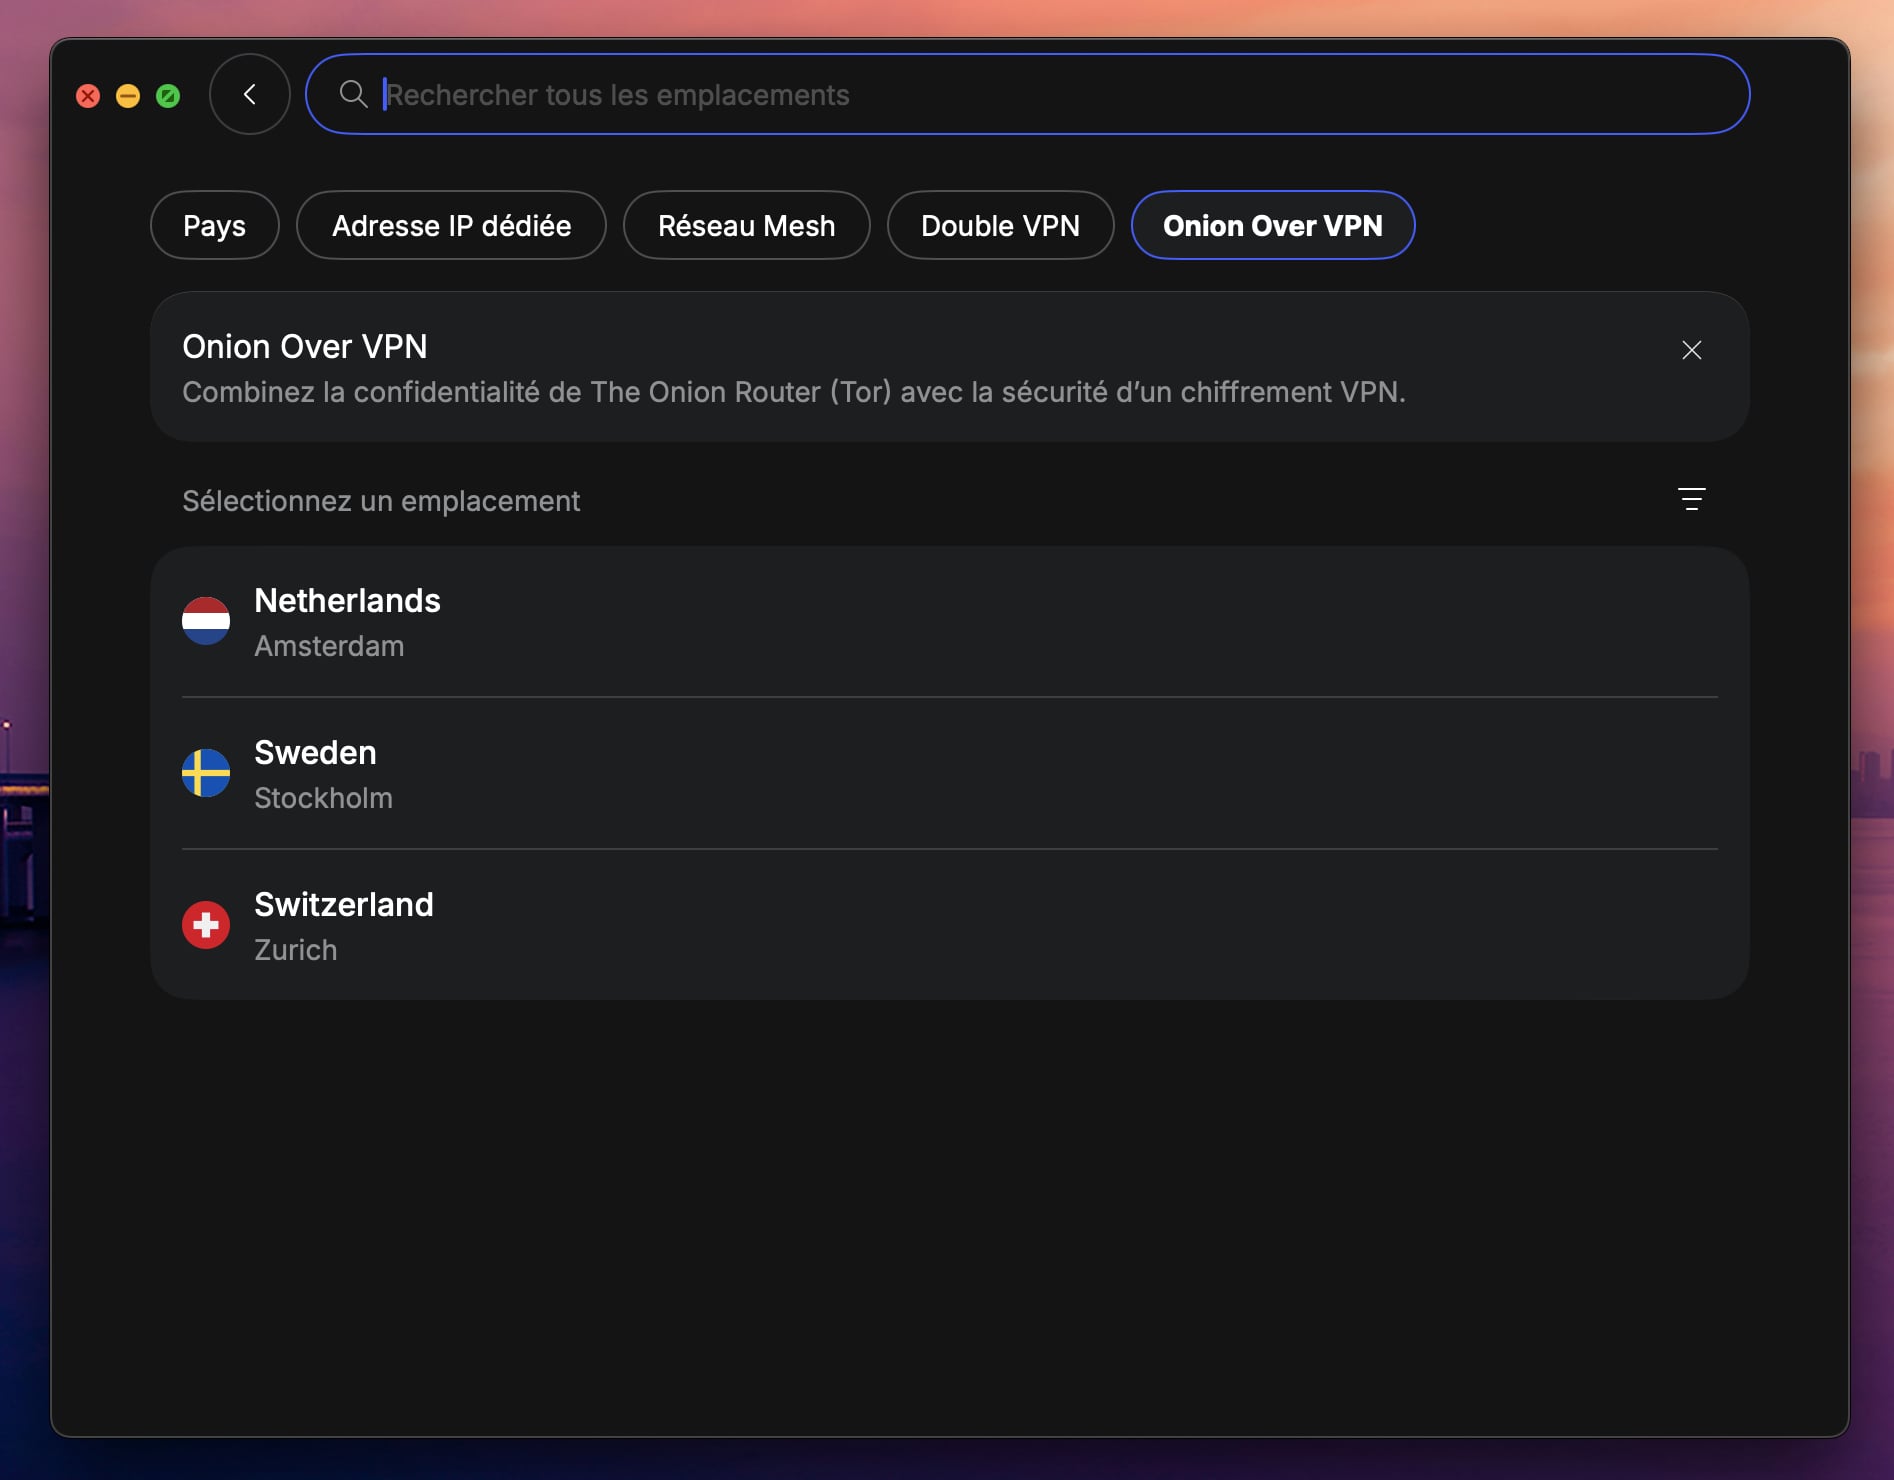Image resolution: width=1894 pixels, height=1480 pixels.
Task: Focus the Rechercher tous les emplacements field
Action: (1027, 94)
